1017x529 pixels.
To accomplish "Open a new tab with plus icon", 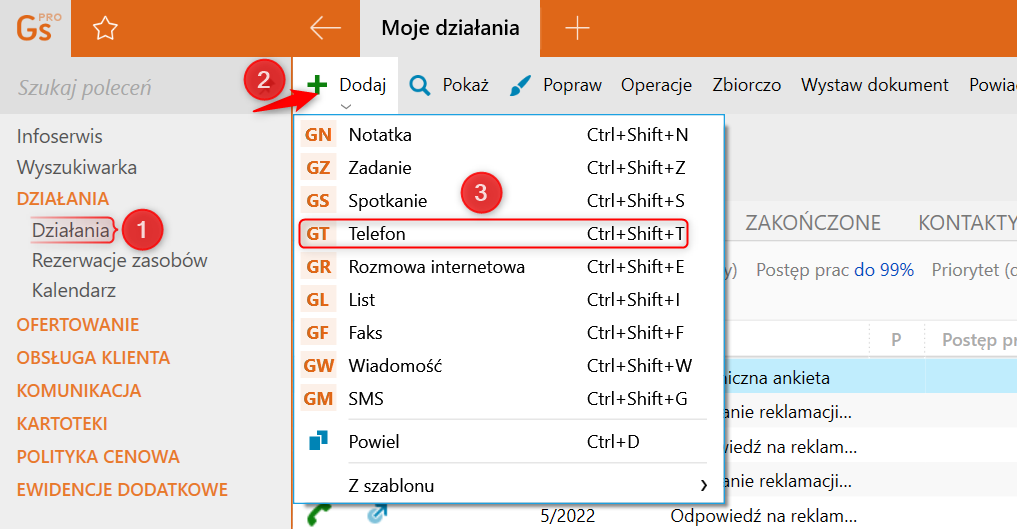I will tap(577, 28).
